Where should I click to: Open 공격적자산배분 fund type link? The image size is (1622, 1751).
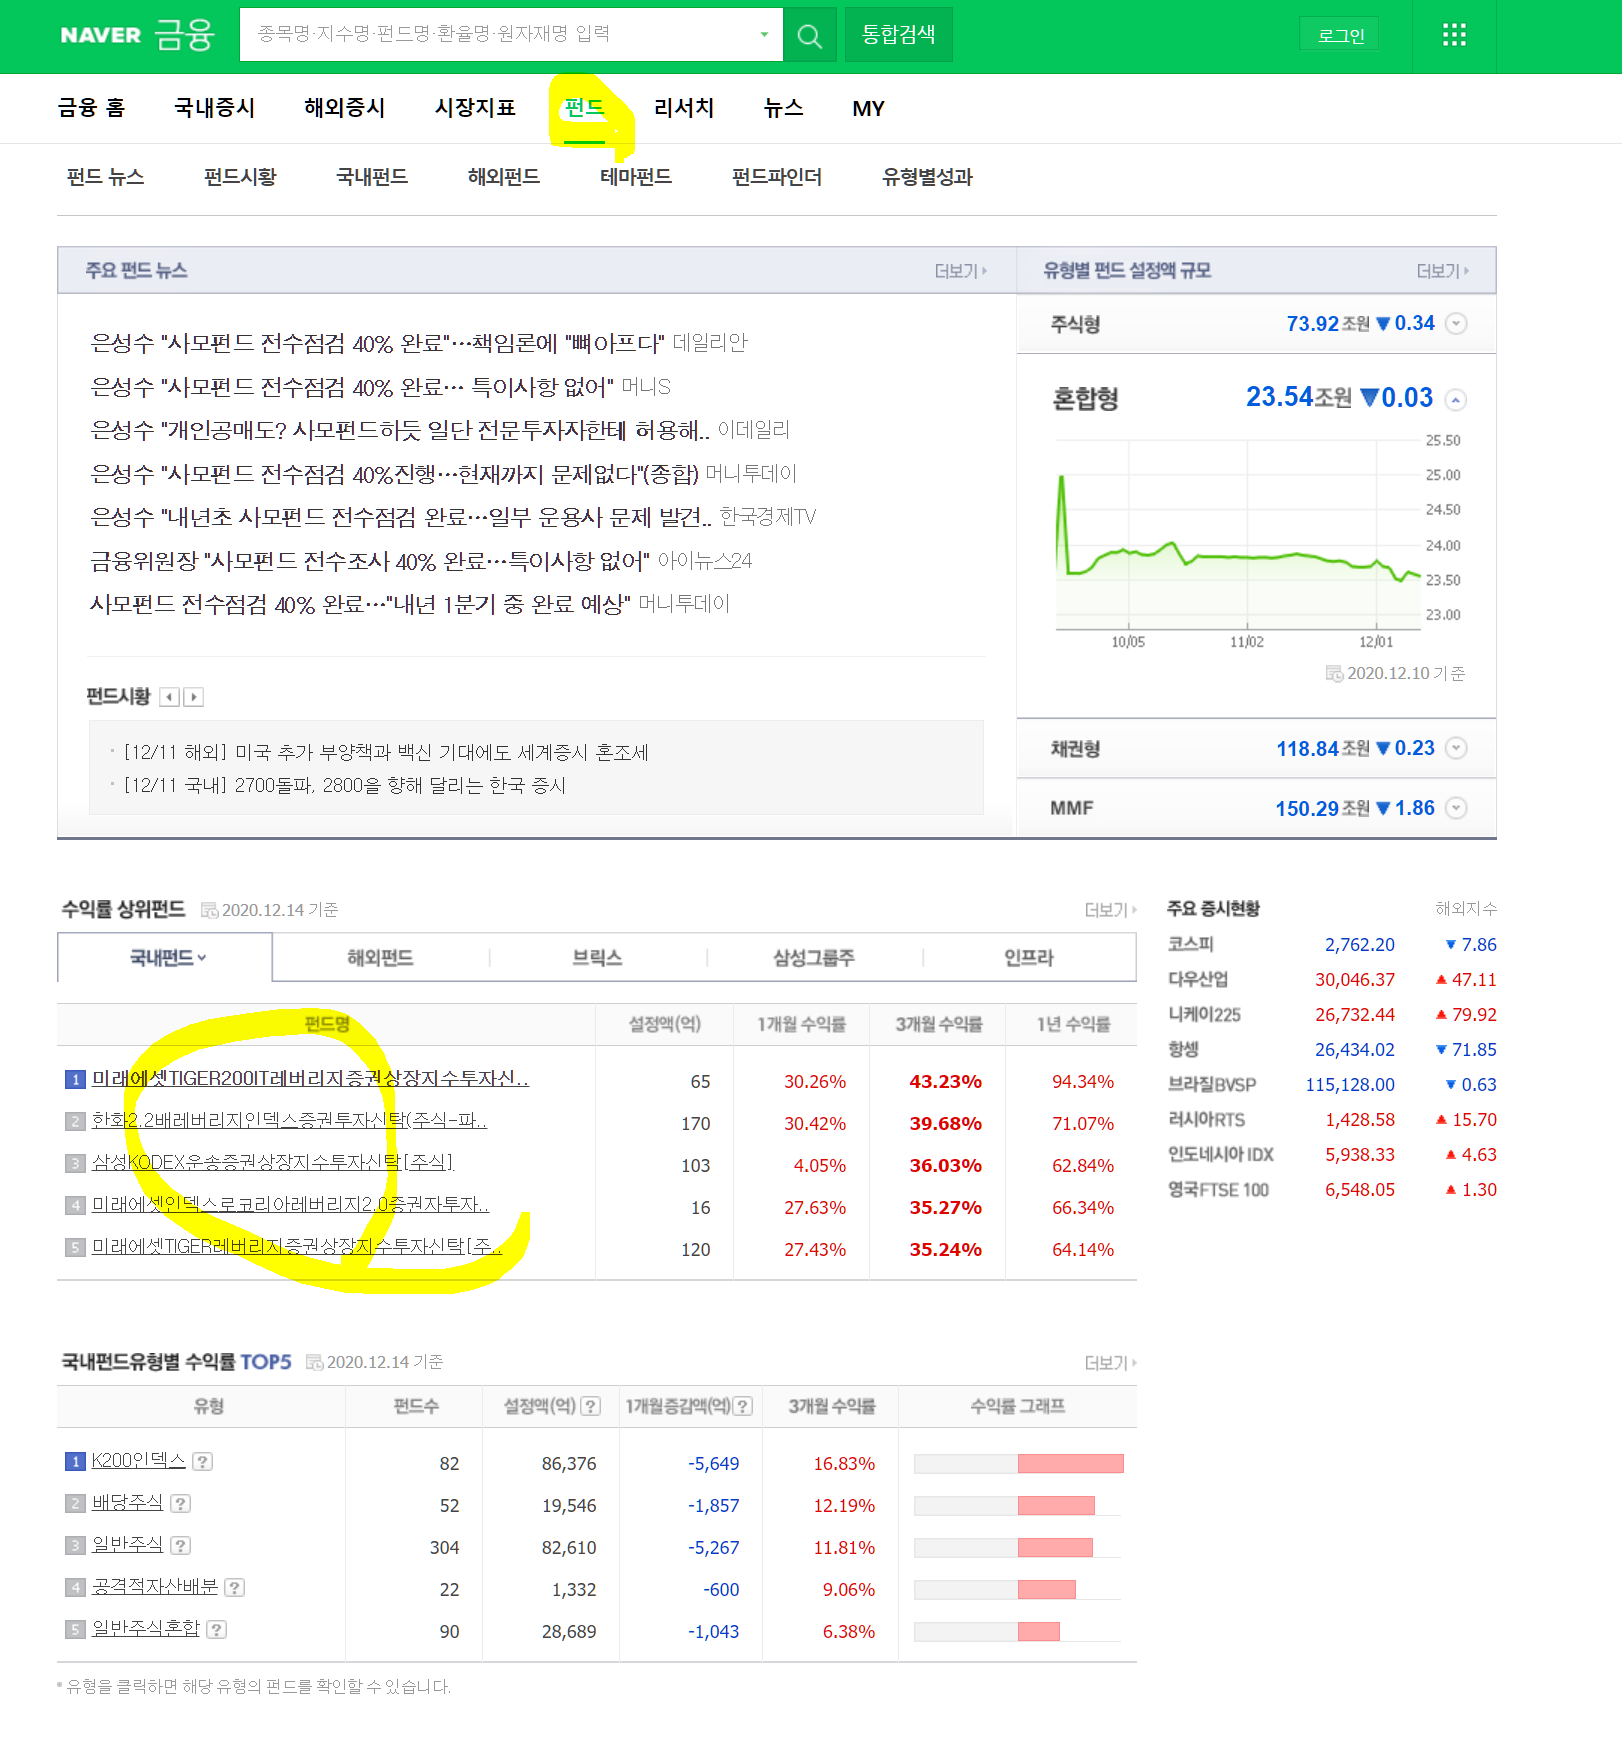(155, 1587)
